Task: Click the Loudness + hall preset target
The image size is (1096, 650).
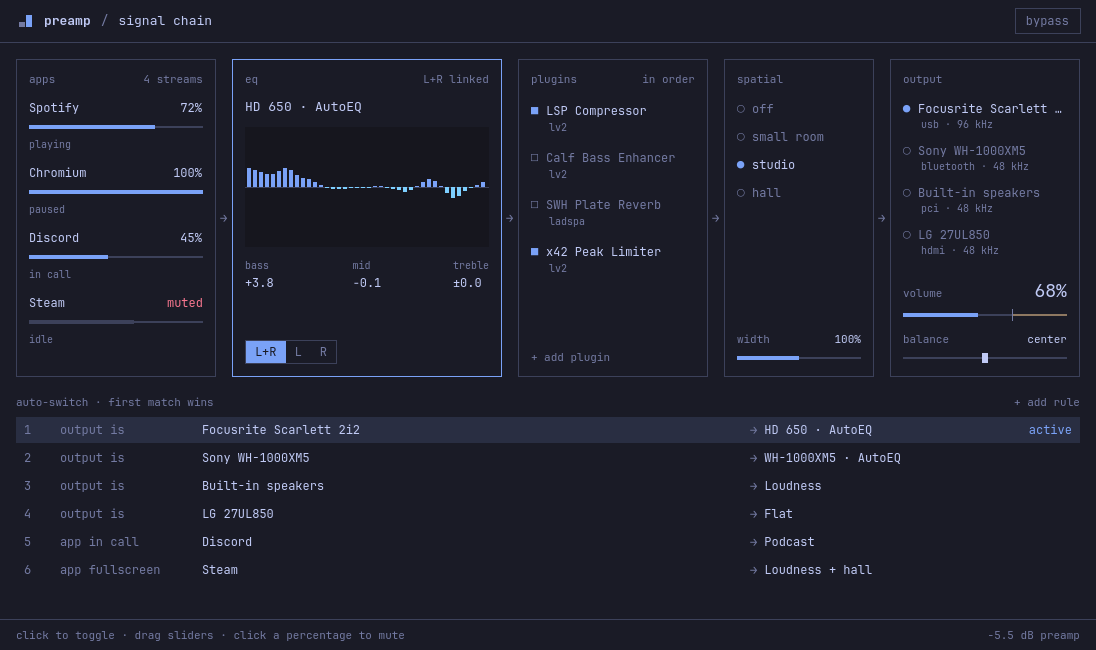Action: pos(818,570)
